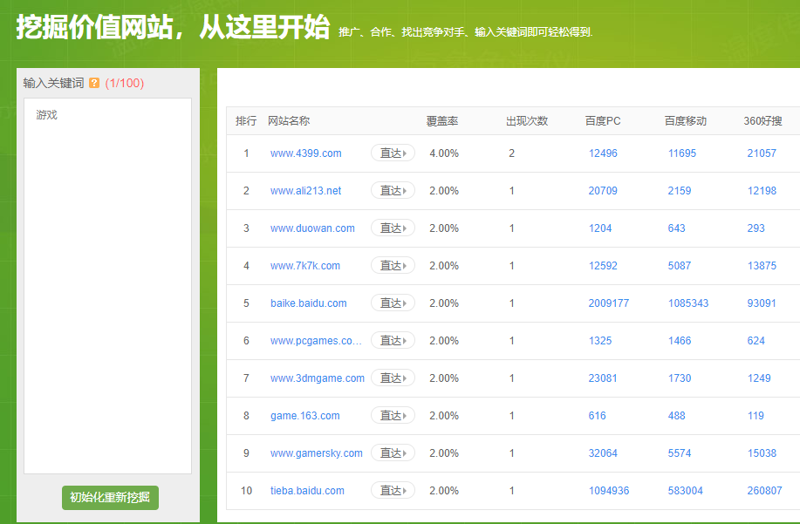Click 360好搜 value 1249 for 3dmgame

click(x=759, y=378)
